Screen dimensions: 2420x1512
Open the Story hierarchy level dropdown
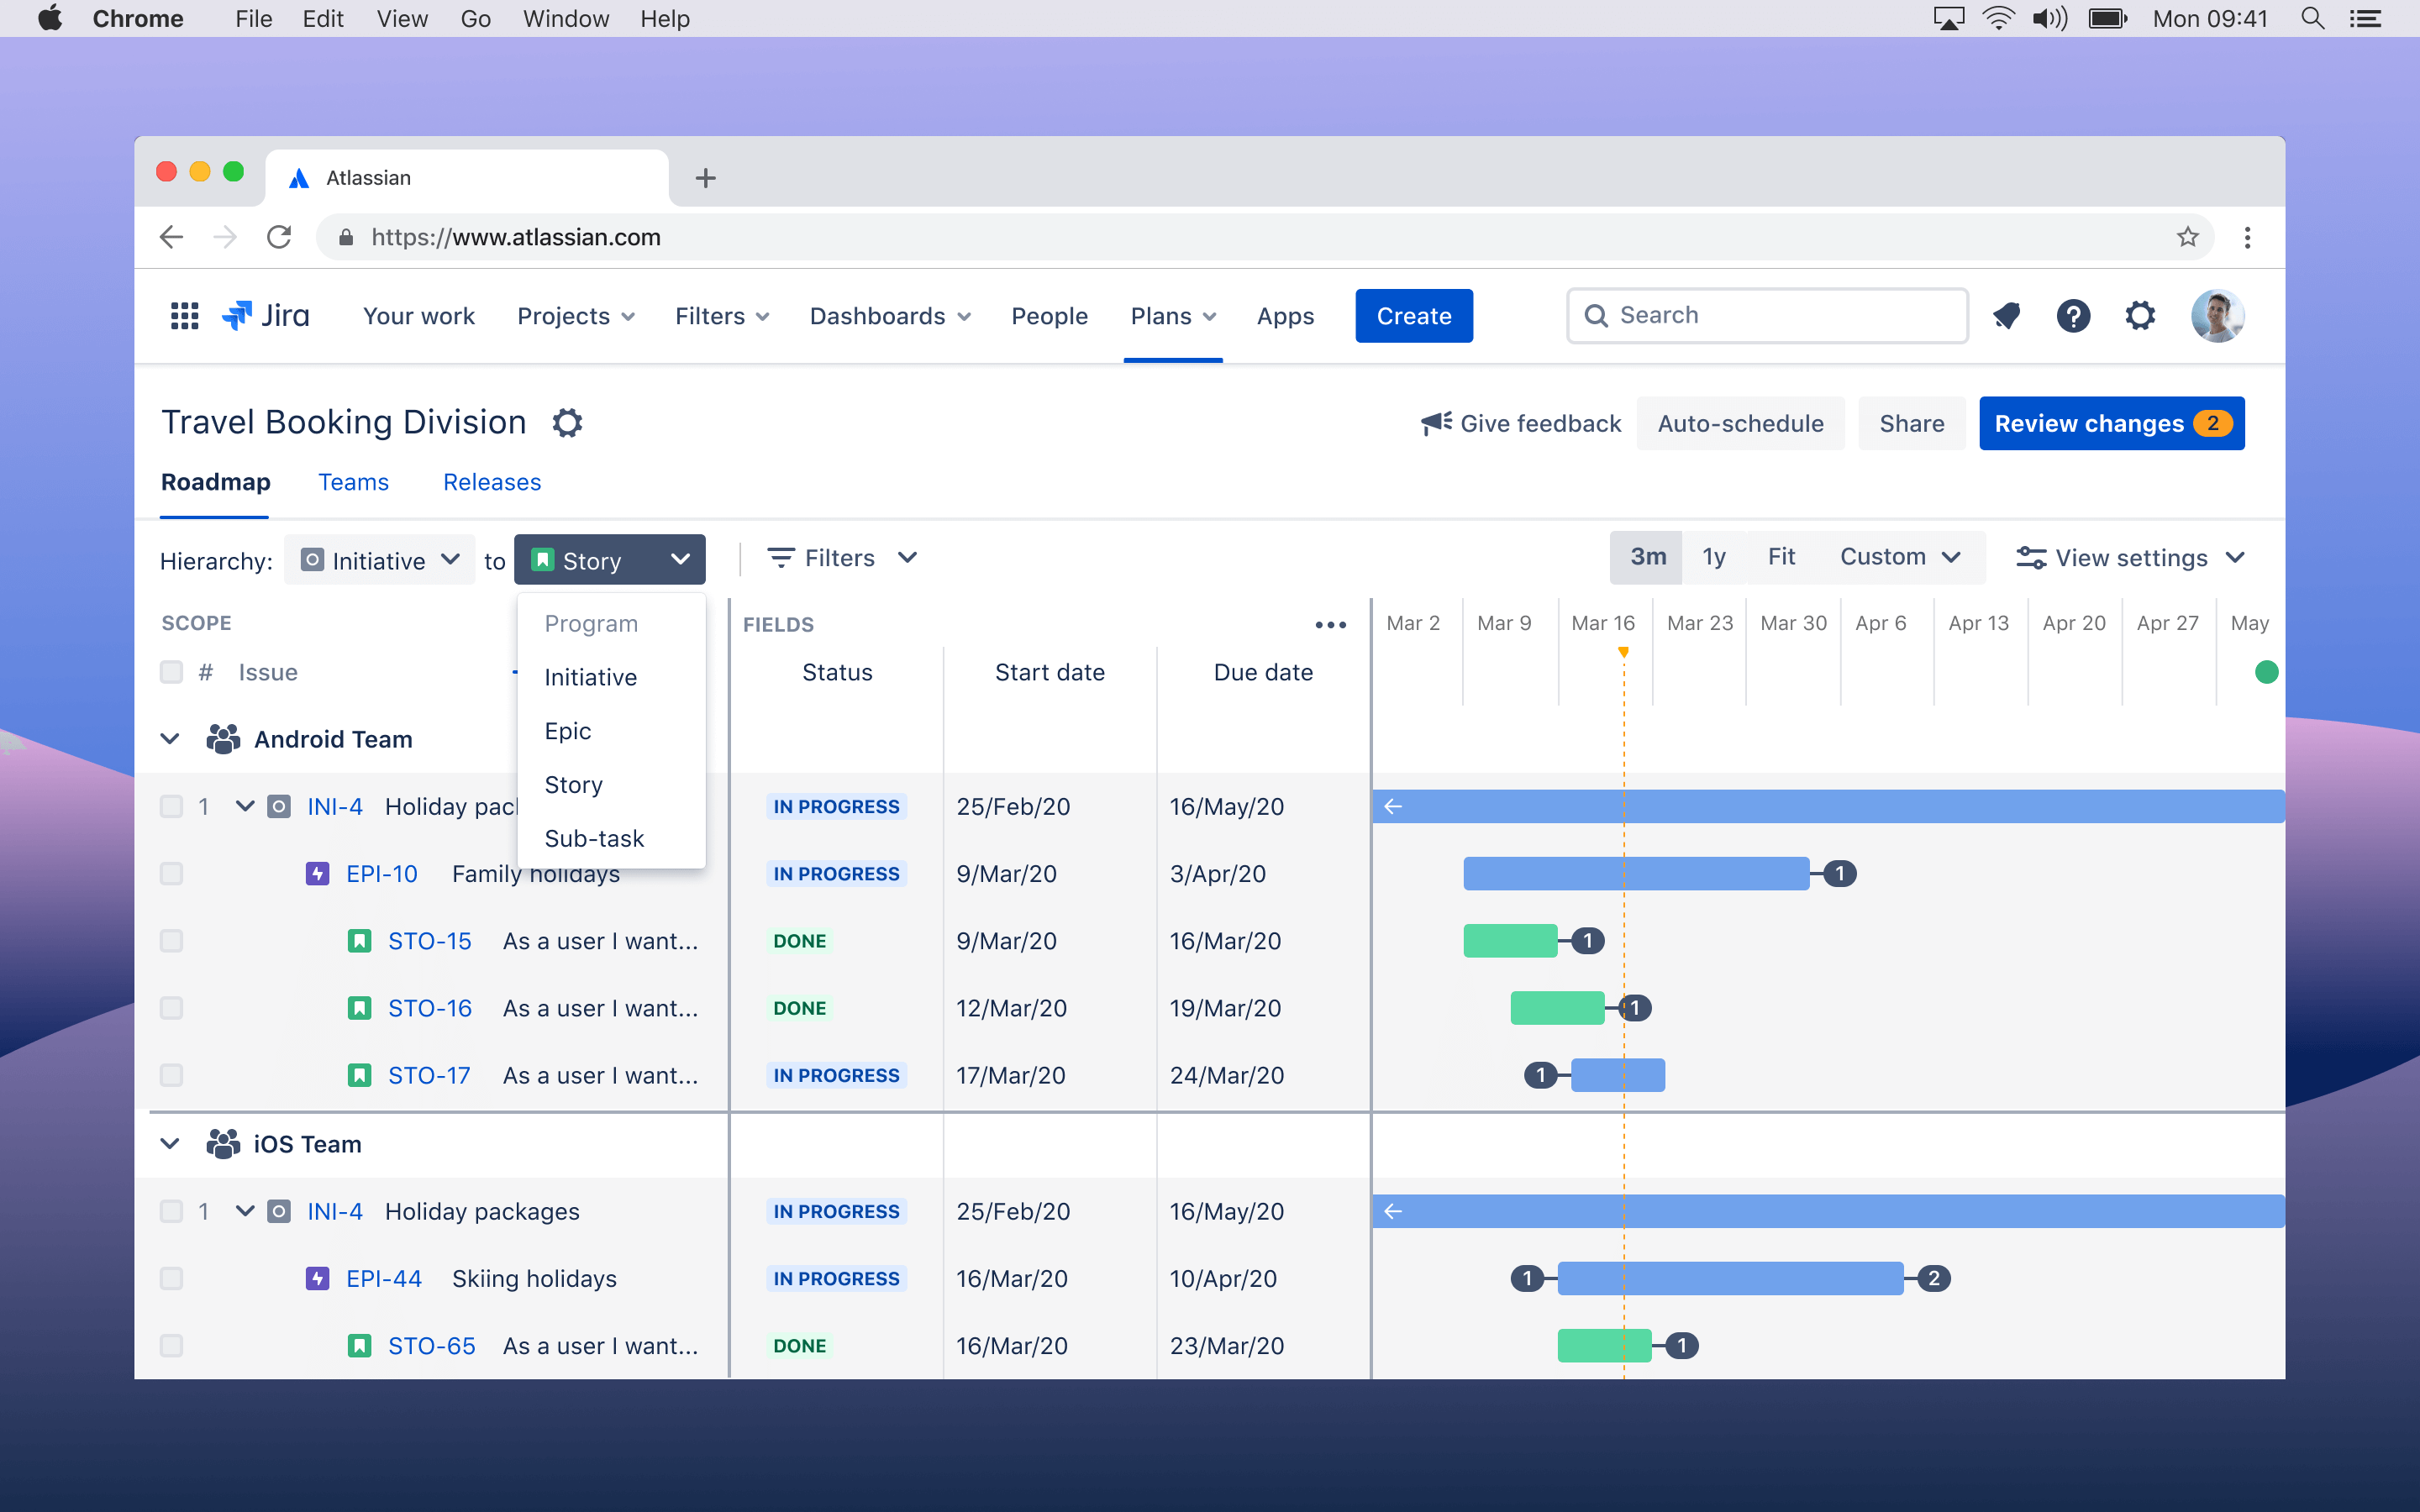click(610, 559)
